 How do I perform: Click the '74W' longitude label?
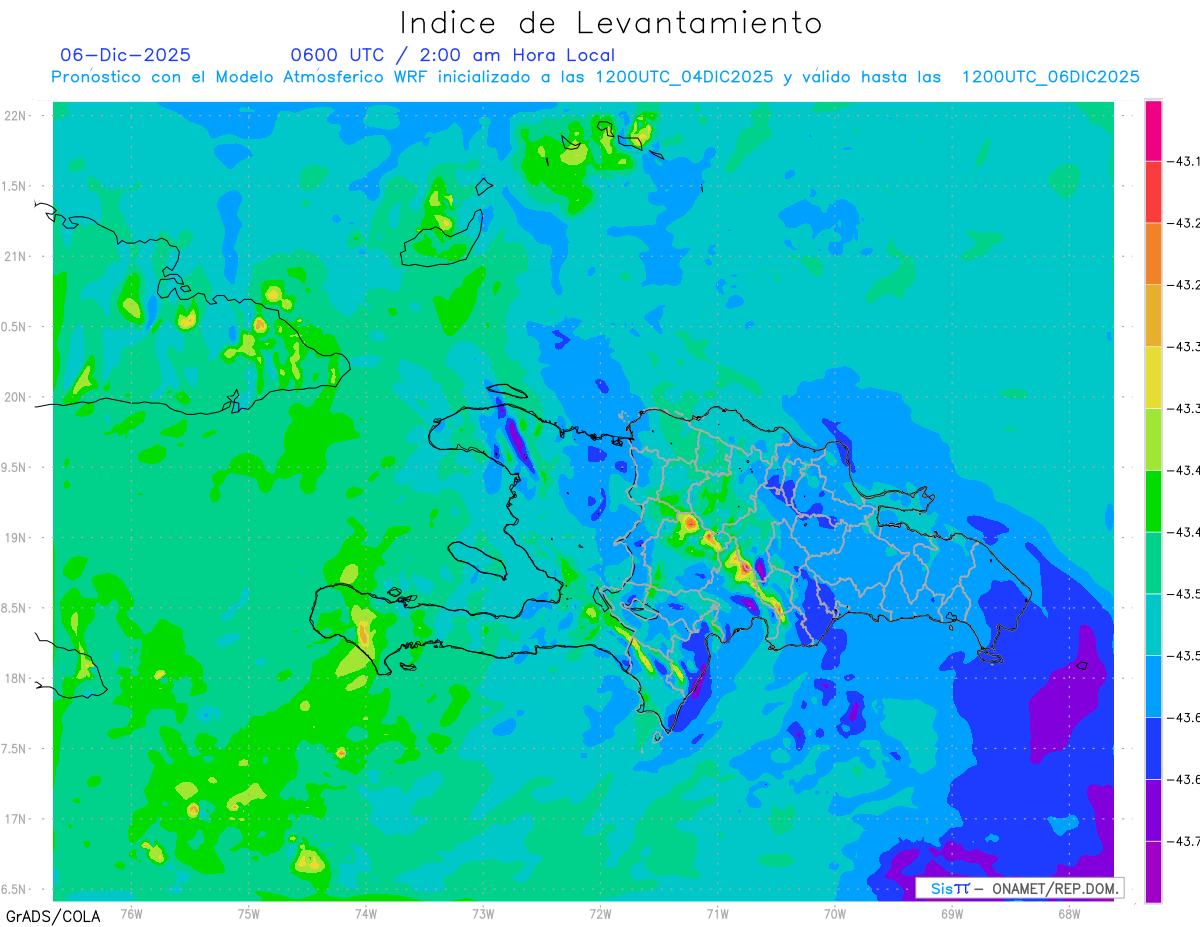(366, 913)
